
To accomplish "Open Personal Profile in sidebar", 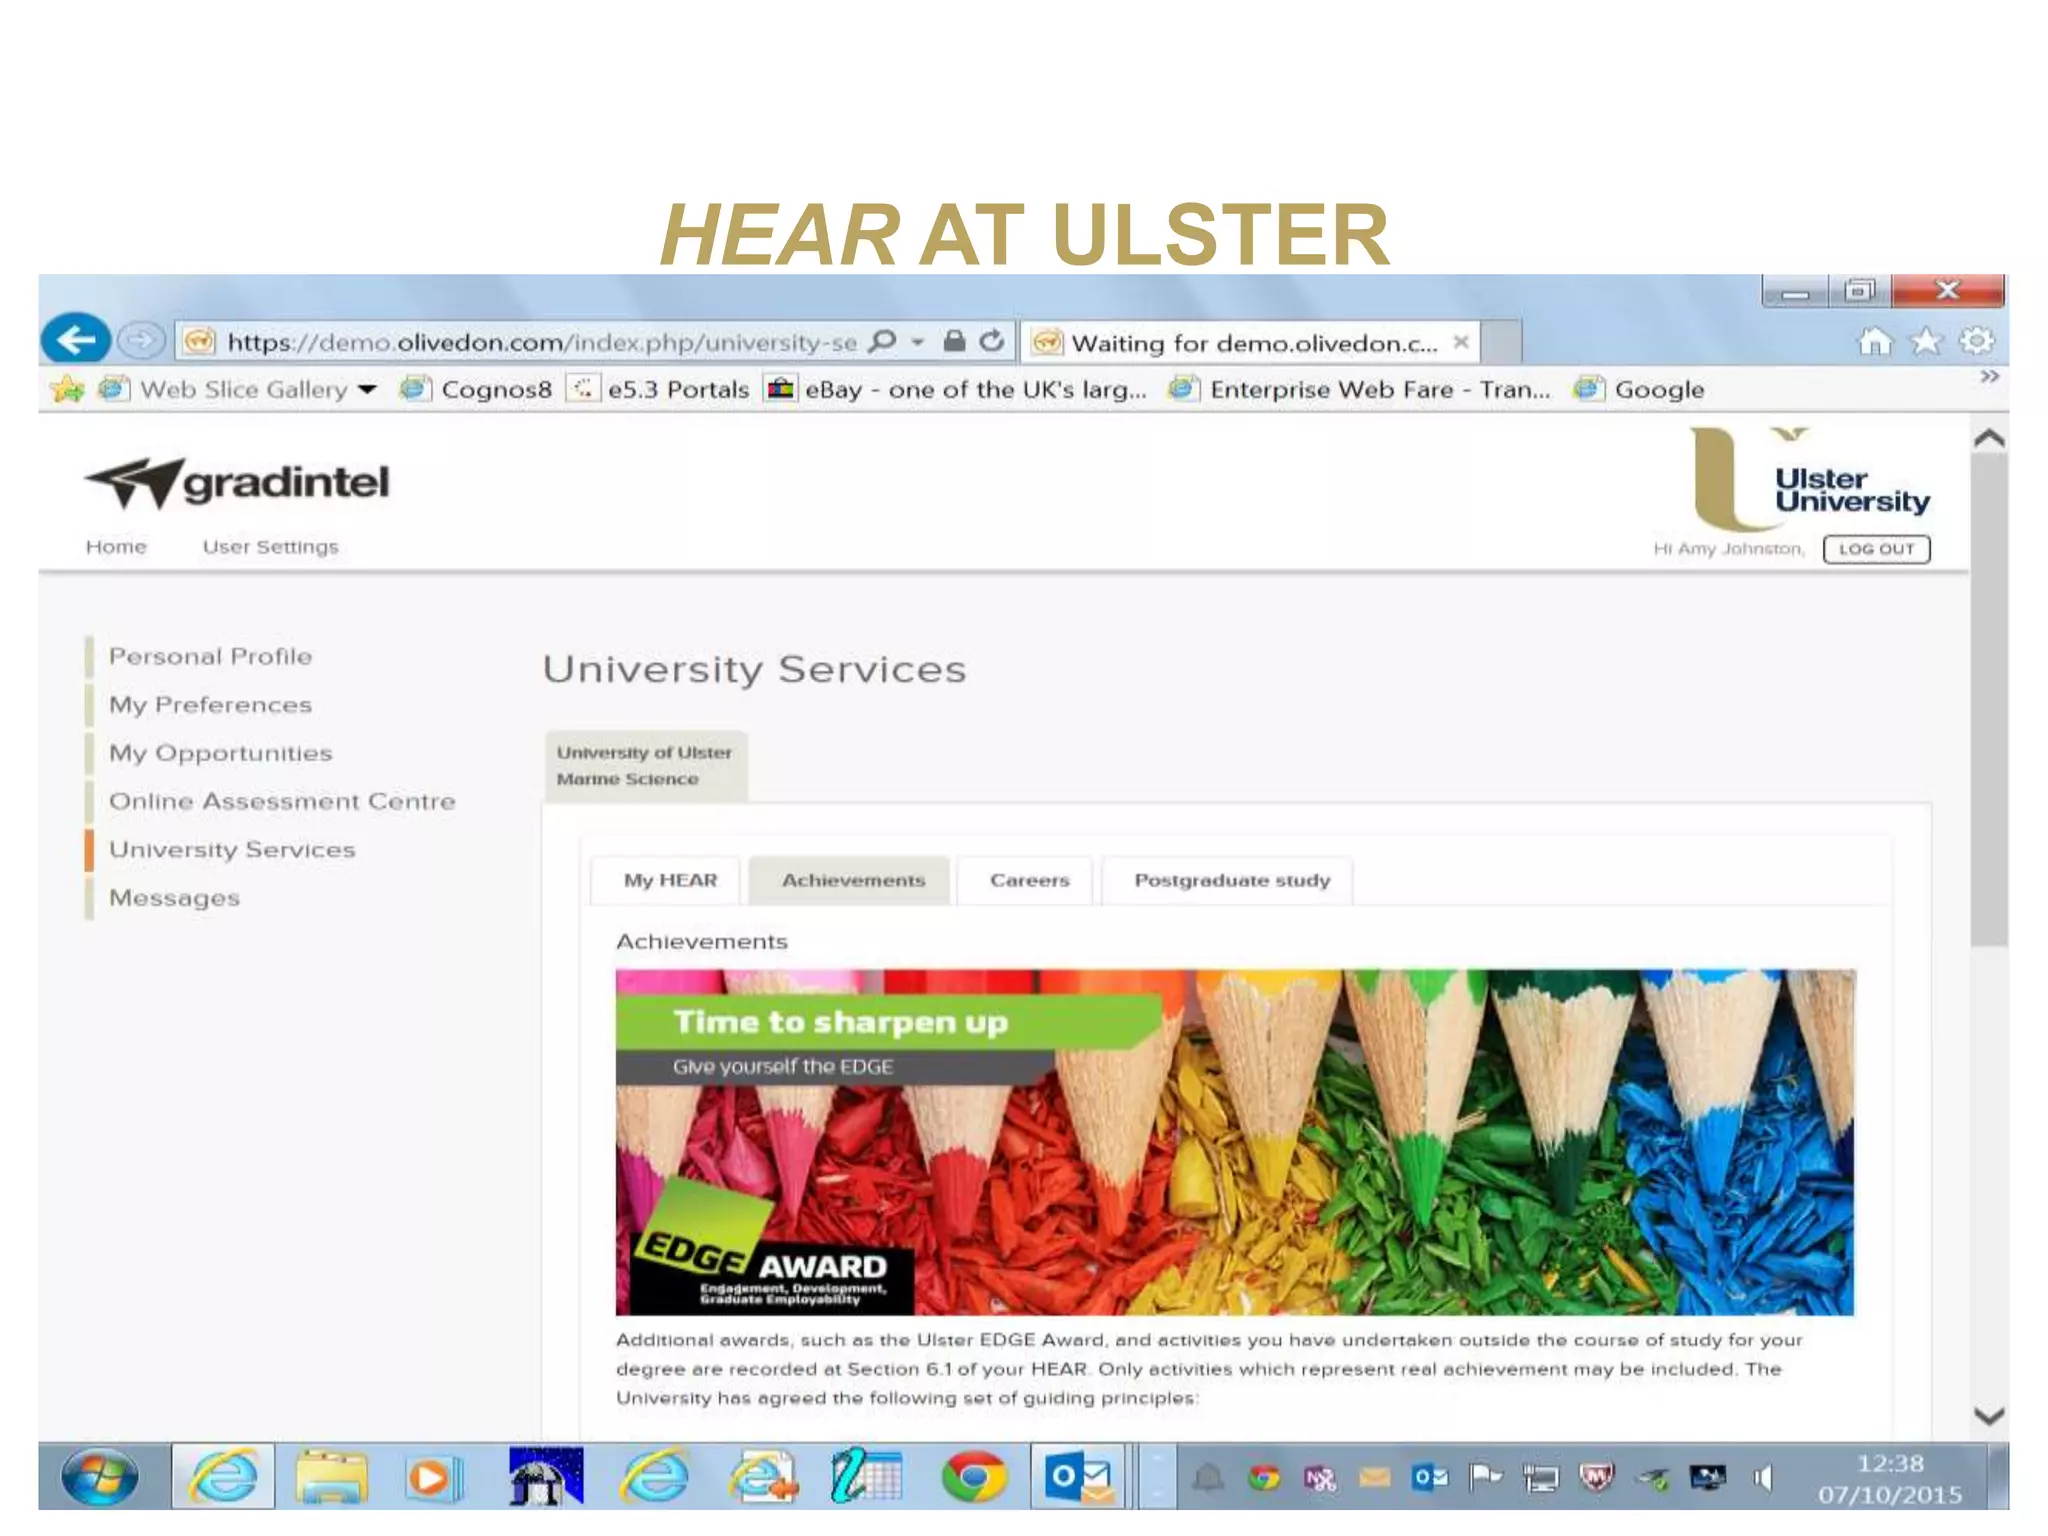I will click(210, 657).
